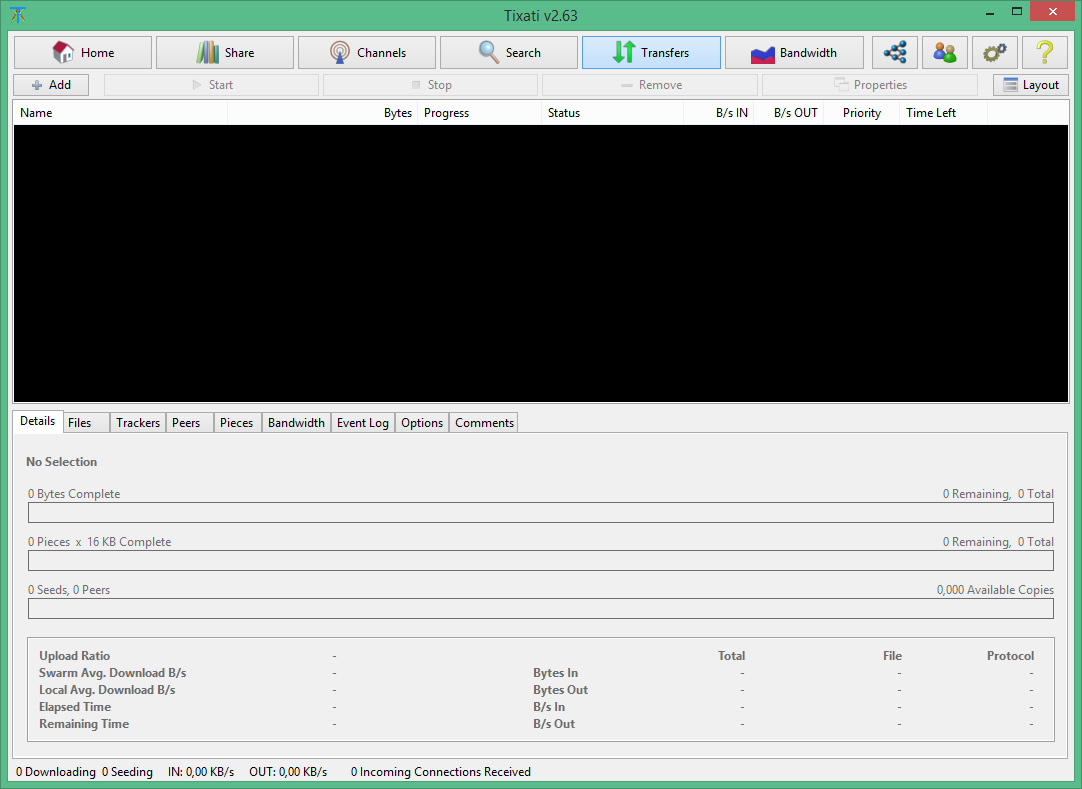Open the Peers tab
The height and width of the screenshot is (789, 1082).
[x=186, y=423]
